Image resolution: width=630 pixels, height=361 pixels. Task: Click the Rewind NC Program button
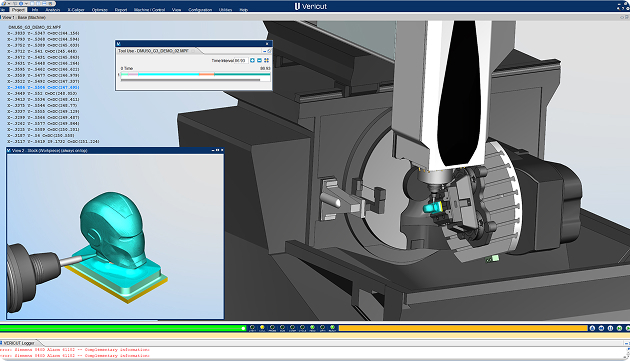tap(601, 328)
